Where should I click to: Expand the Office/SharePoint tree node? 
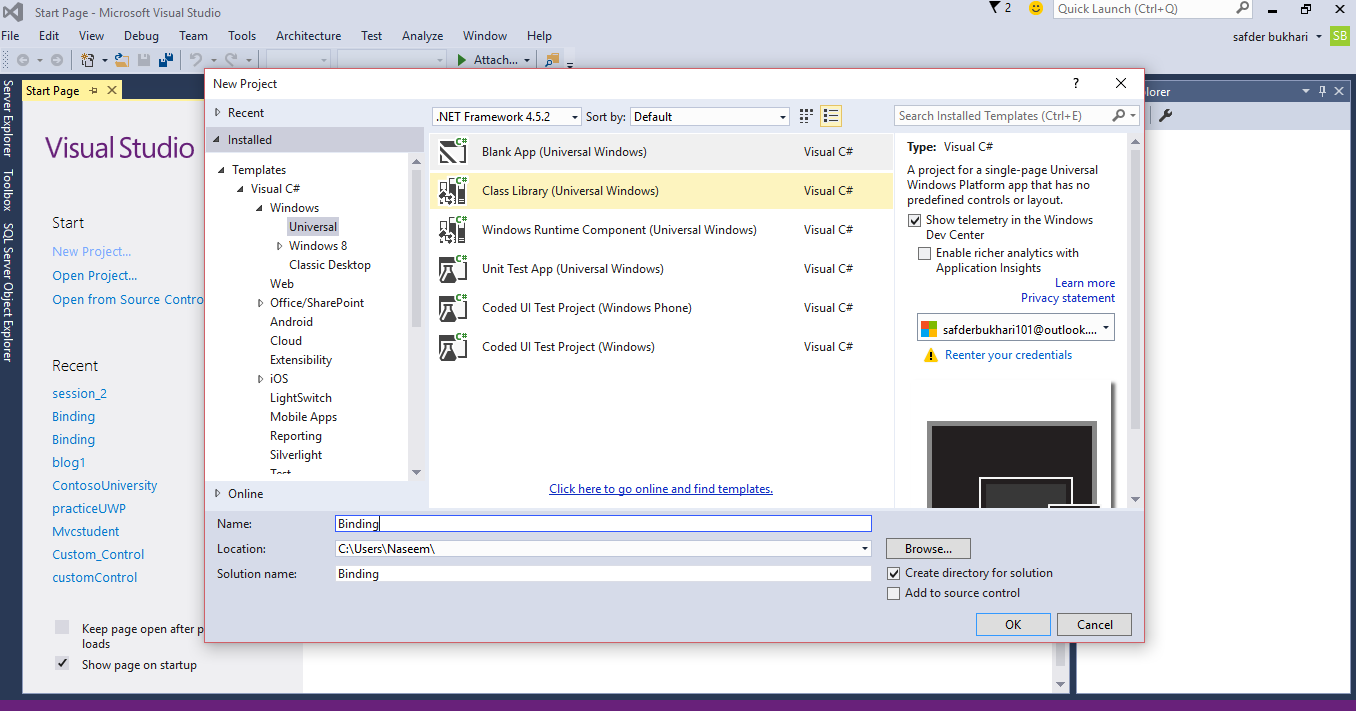click(261, 303)
